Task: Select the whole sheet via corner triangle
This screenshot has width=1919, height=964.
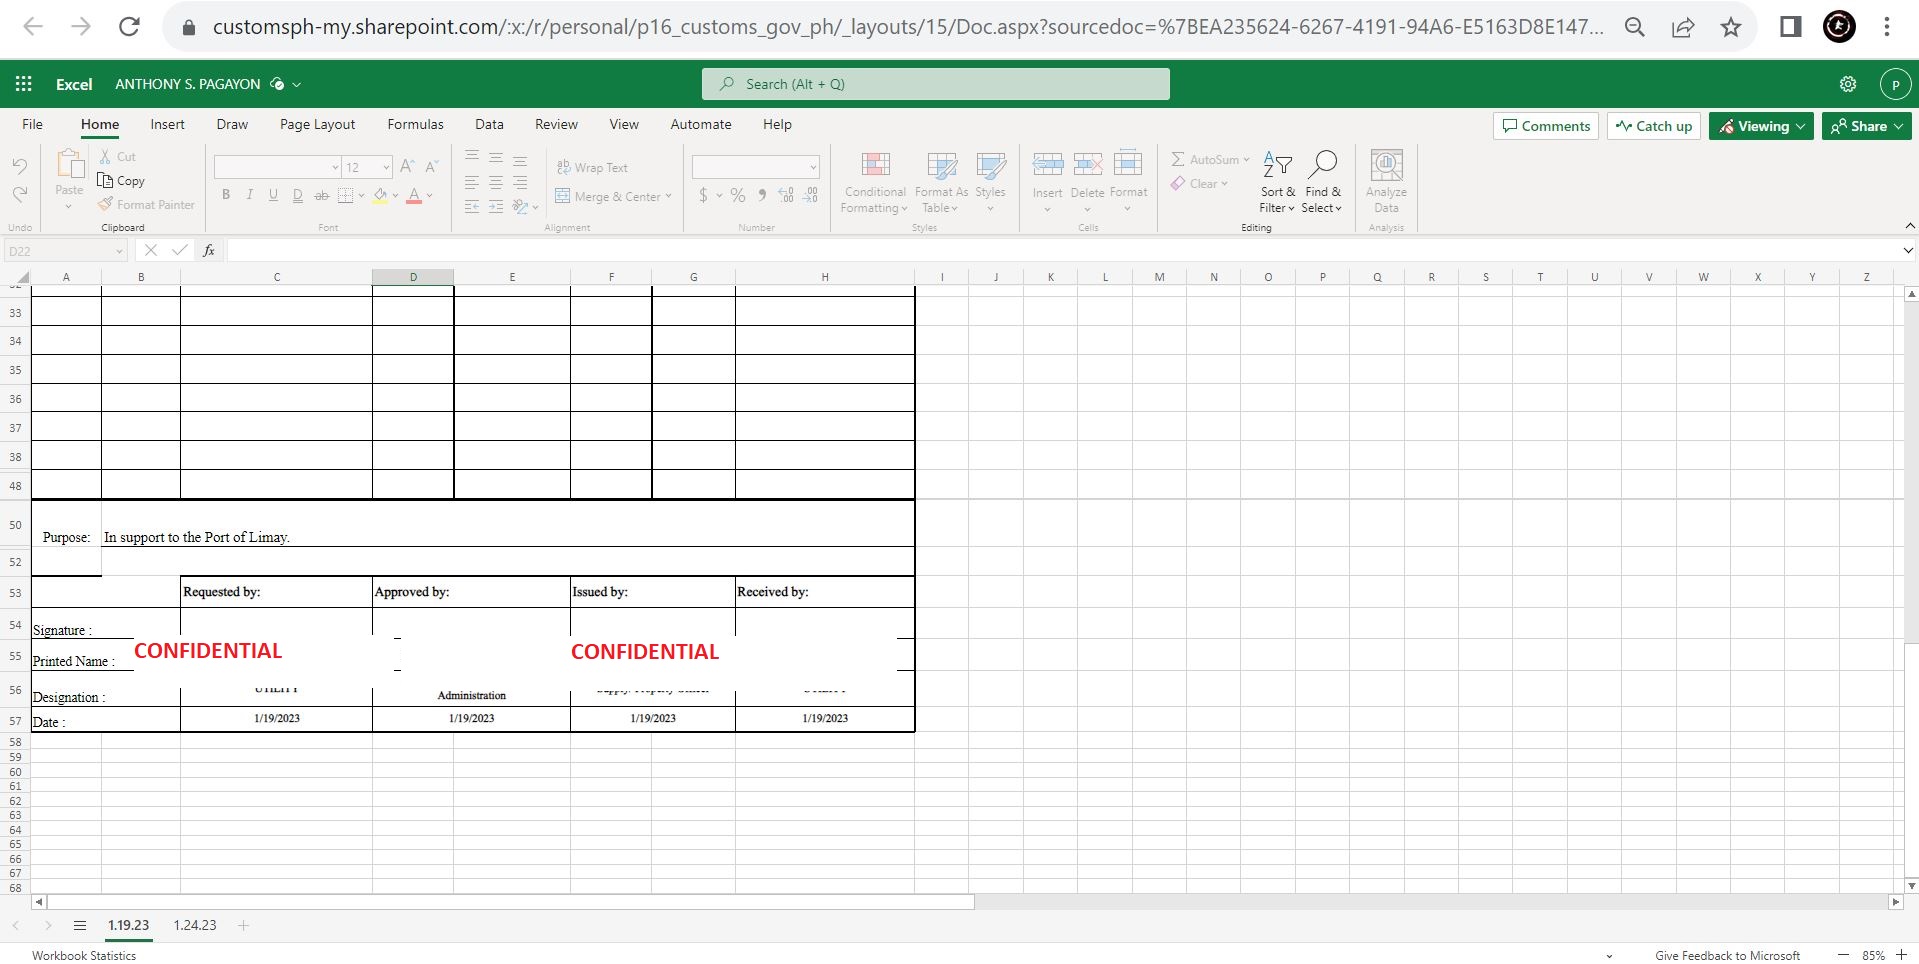Action: point(23,277)
